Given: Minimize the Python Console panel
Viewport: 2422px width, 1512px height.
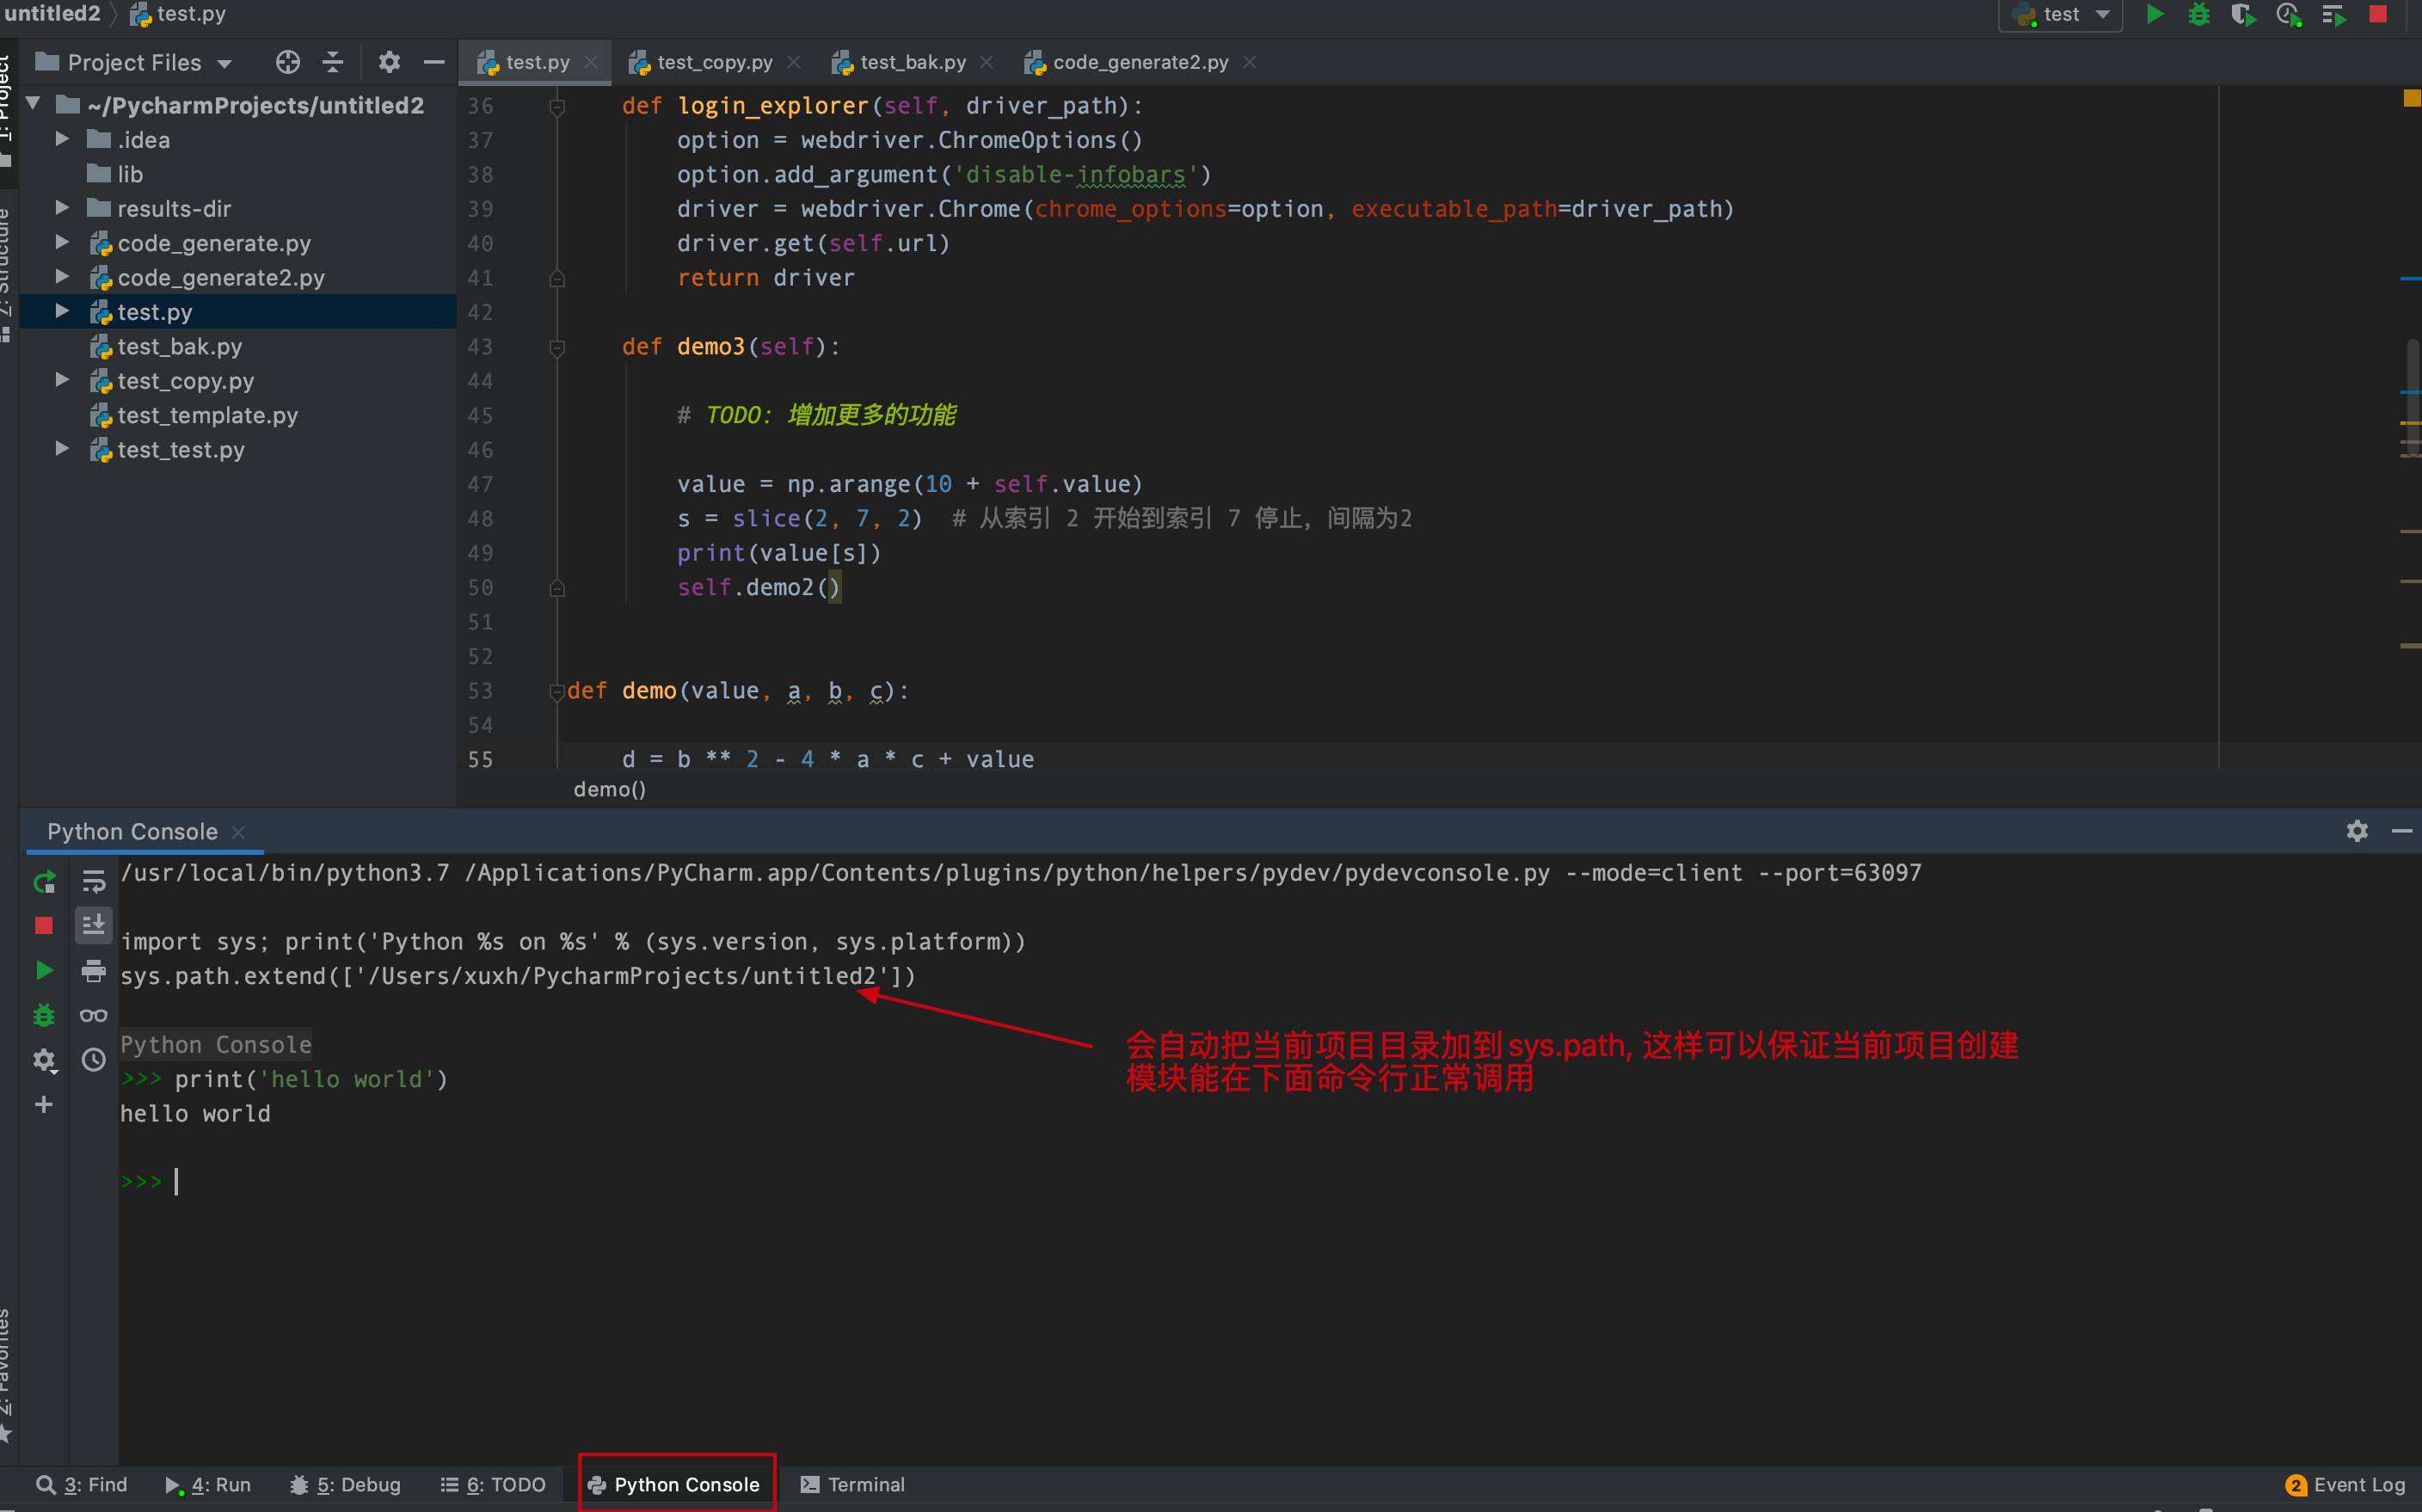Looking at the screenshot, I should click(x=2402, y=831).
